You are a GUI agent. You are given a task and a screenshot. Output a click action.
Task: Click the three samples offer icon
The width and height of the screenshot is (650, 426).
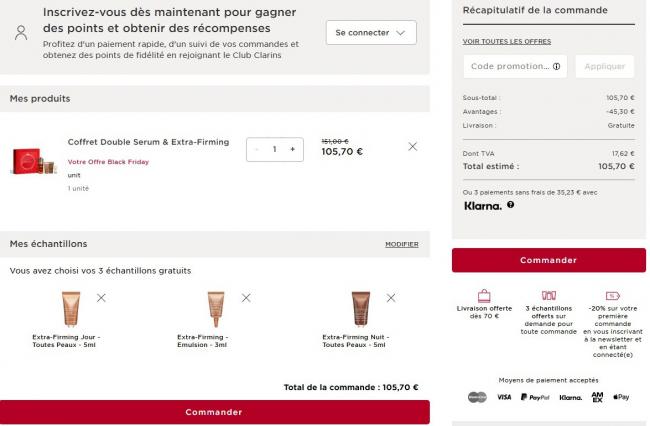pyautogui.click(x=548, y=296)
